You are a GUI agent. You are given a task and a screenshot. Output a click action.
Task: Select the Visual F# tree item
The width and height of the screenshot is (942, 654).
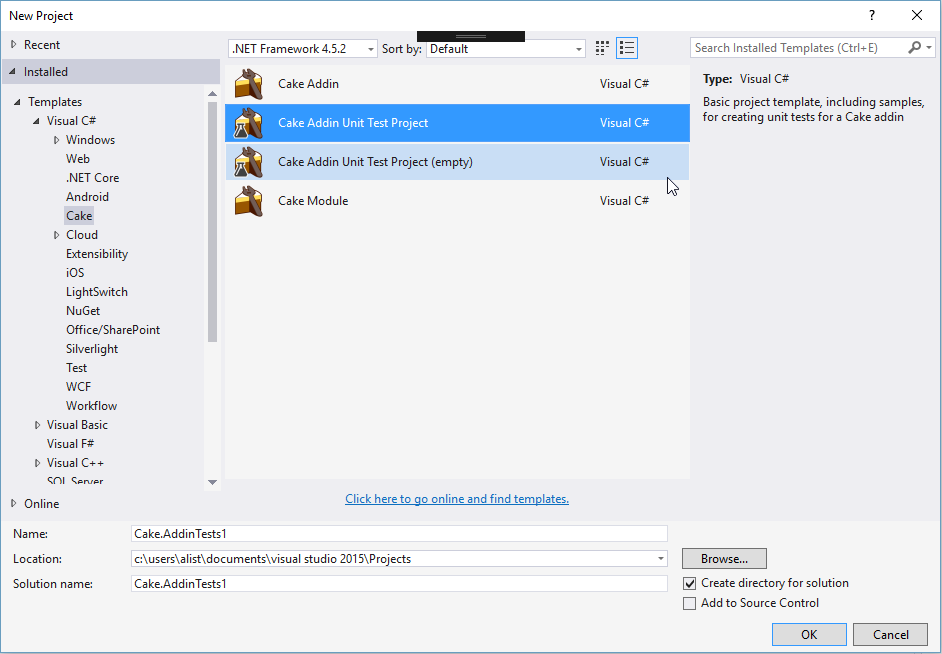pos(70,444)
